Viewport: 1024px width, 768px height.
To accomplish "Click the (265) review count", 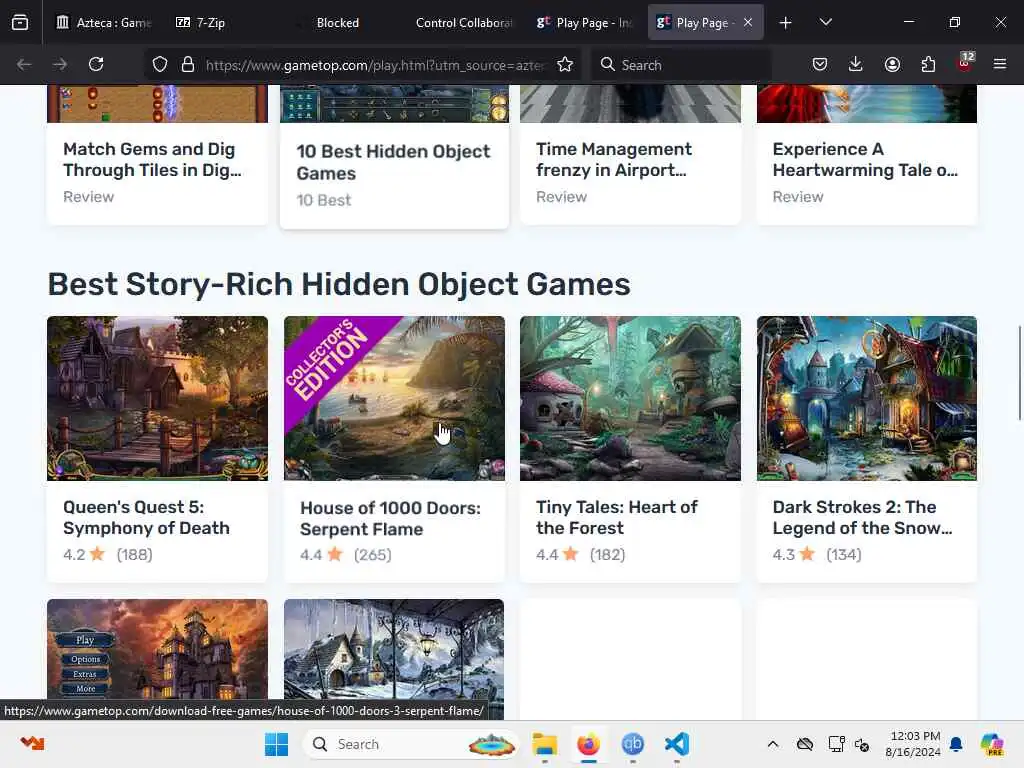I will coord(372,555).
